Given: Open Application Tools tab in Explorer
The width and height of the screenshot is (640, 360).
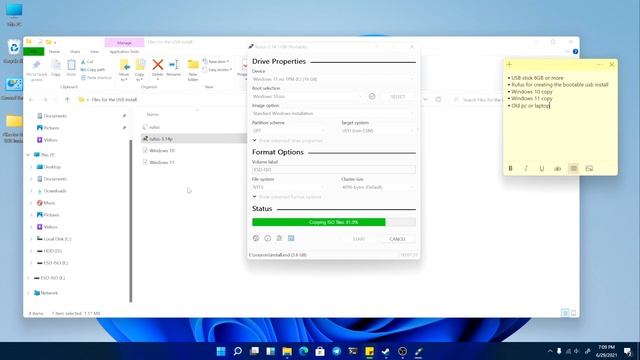Looking at the screenshot, I should (x=124, y=52).
